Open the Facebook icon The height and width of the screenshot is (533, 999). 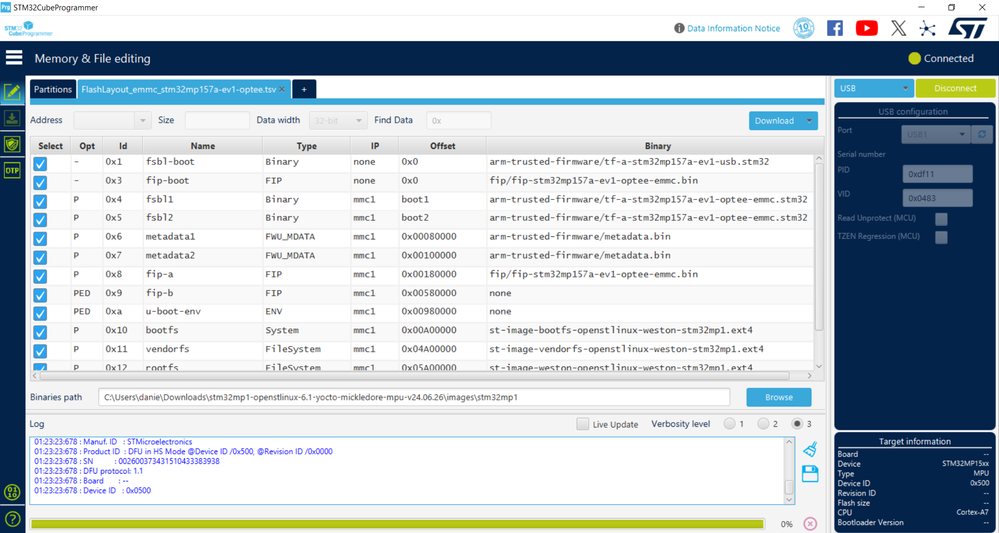point(835,28)
